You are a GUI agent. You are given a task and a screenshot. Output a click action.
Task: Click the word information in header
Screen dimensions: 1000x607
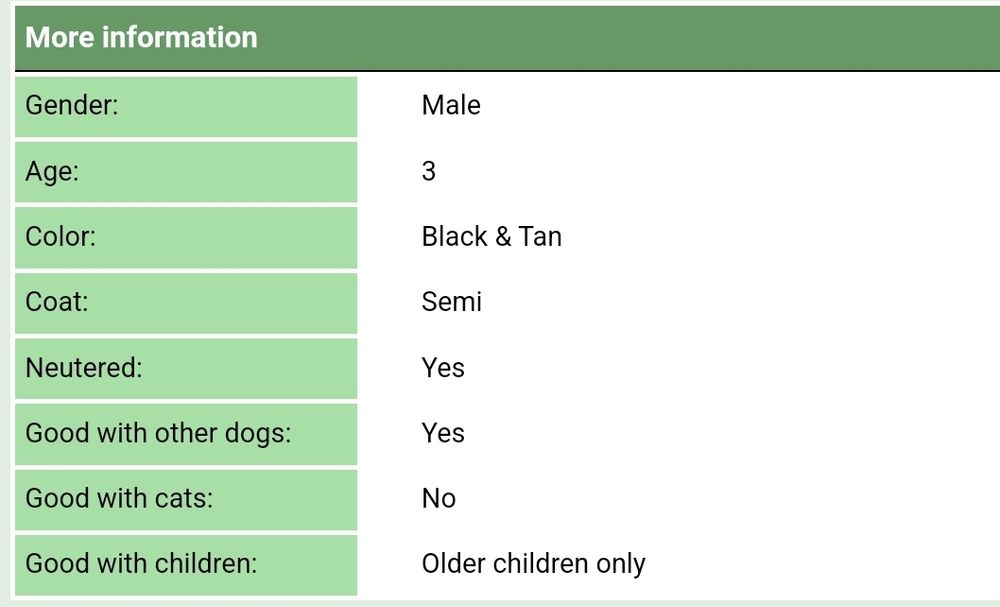pos(180,38)
